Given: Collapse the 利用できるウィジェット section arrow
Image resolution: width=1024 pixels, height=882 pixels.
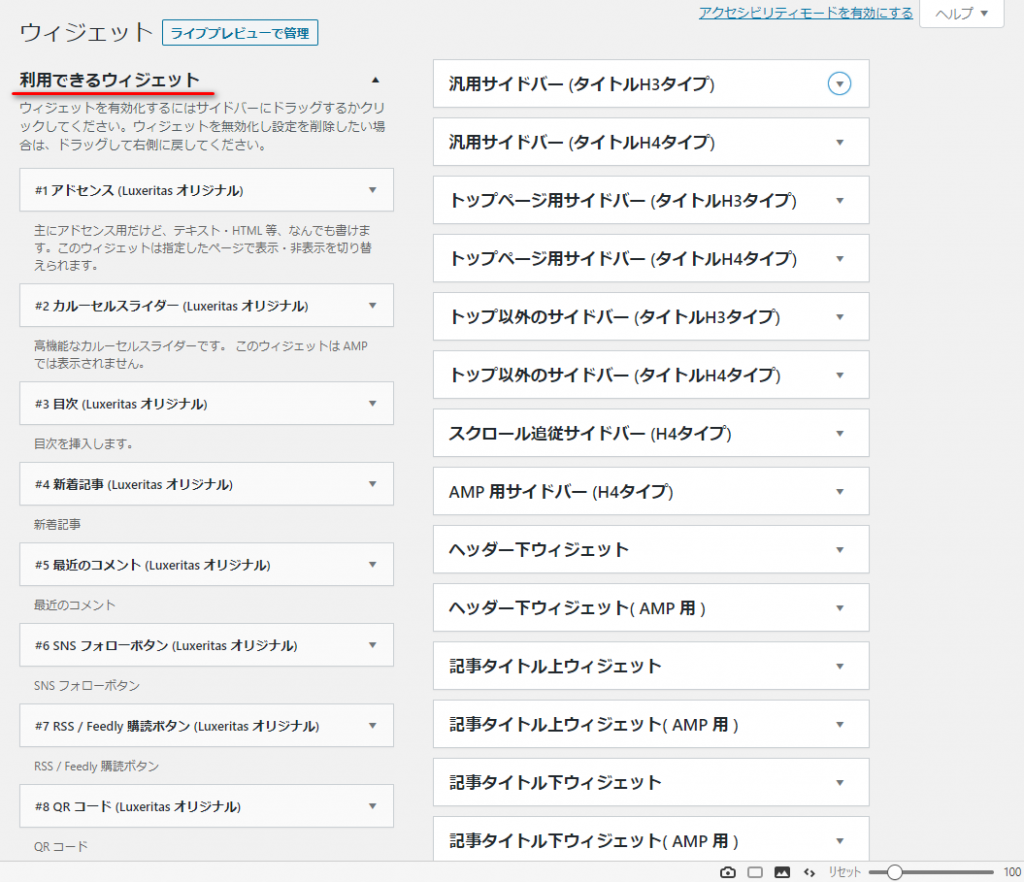Looking at the screenshot, I should [x=375, y=80].
